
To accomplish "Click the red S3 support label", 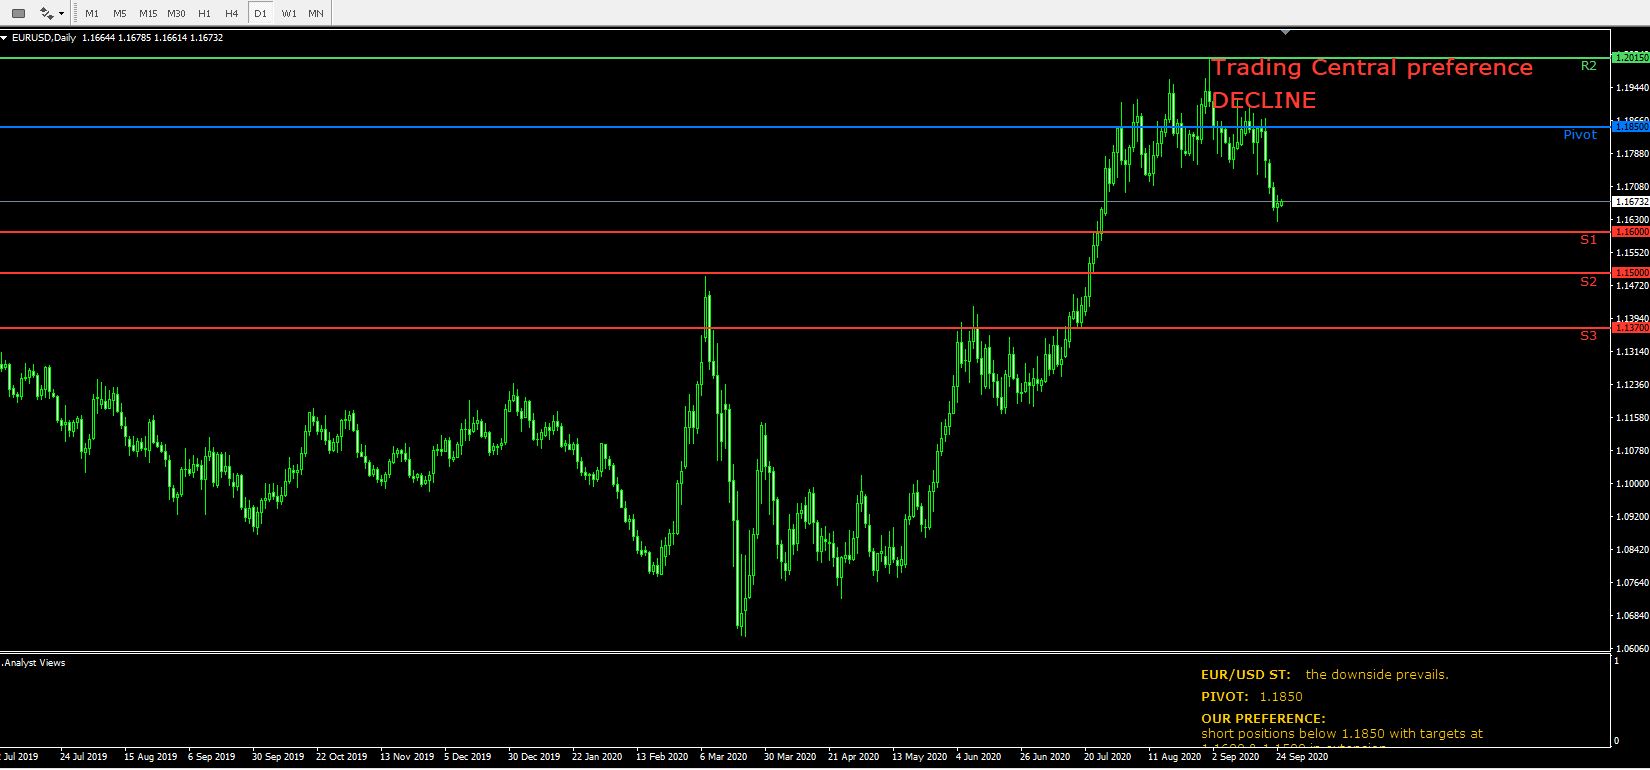I will 1588,336.
